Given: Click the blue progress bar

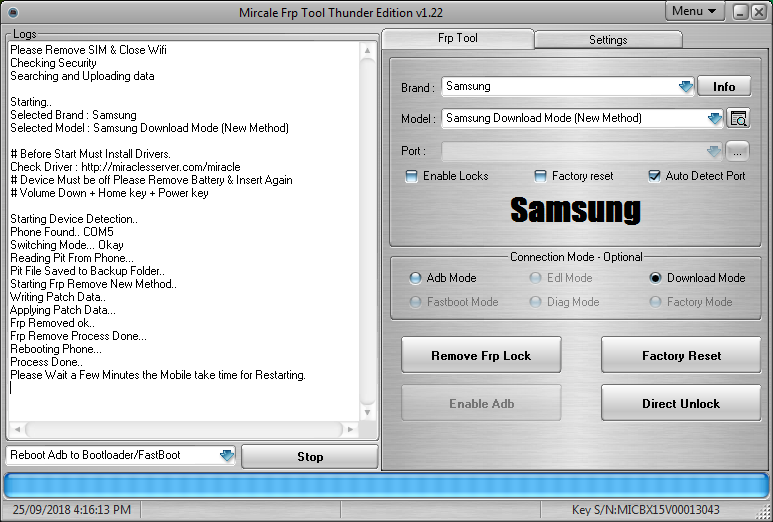Looking at the screenshot, I should (386, 486).
